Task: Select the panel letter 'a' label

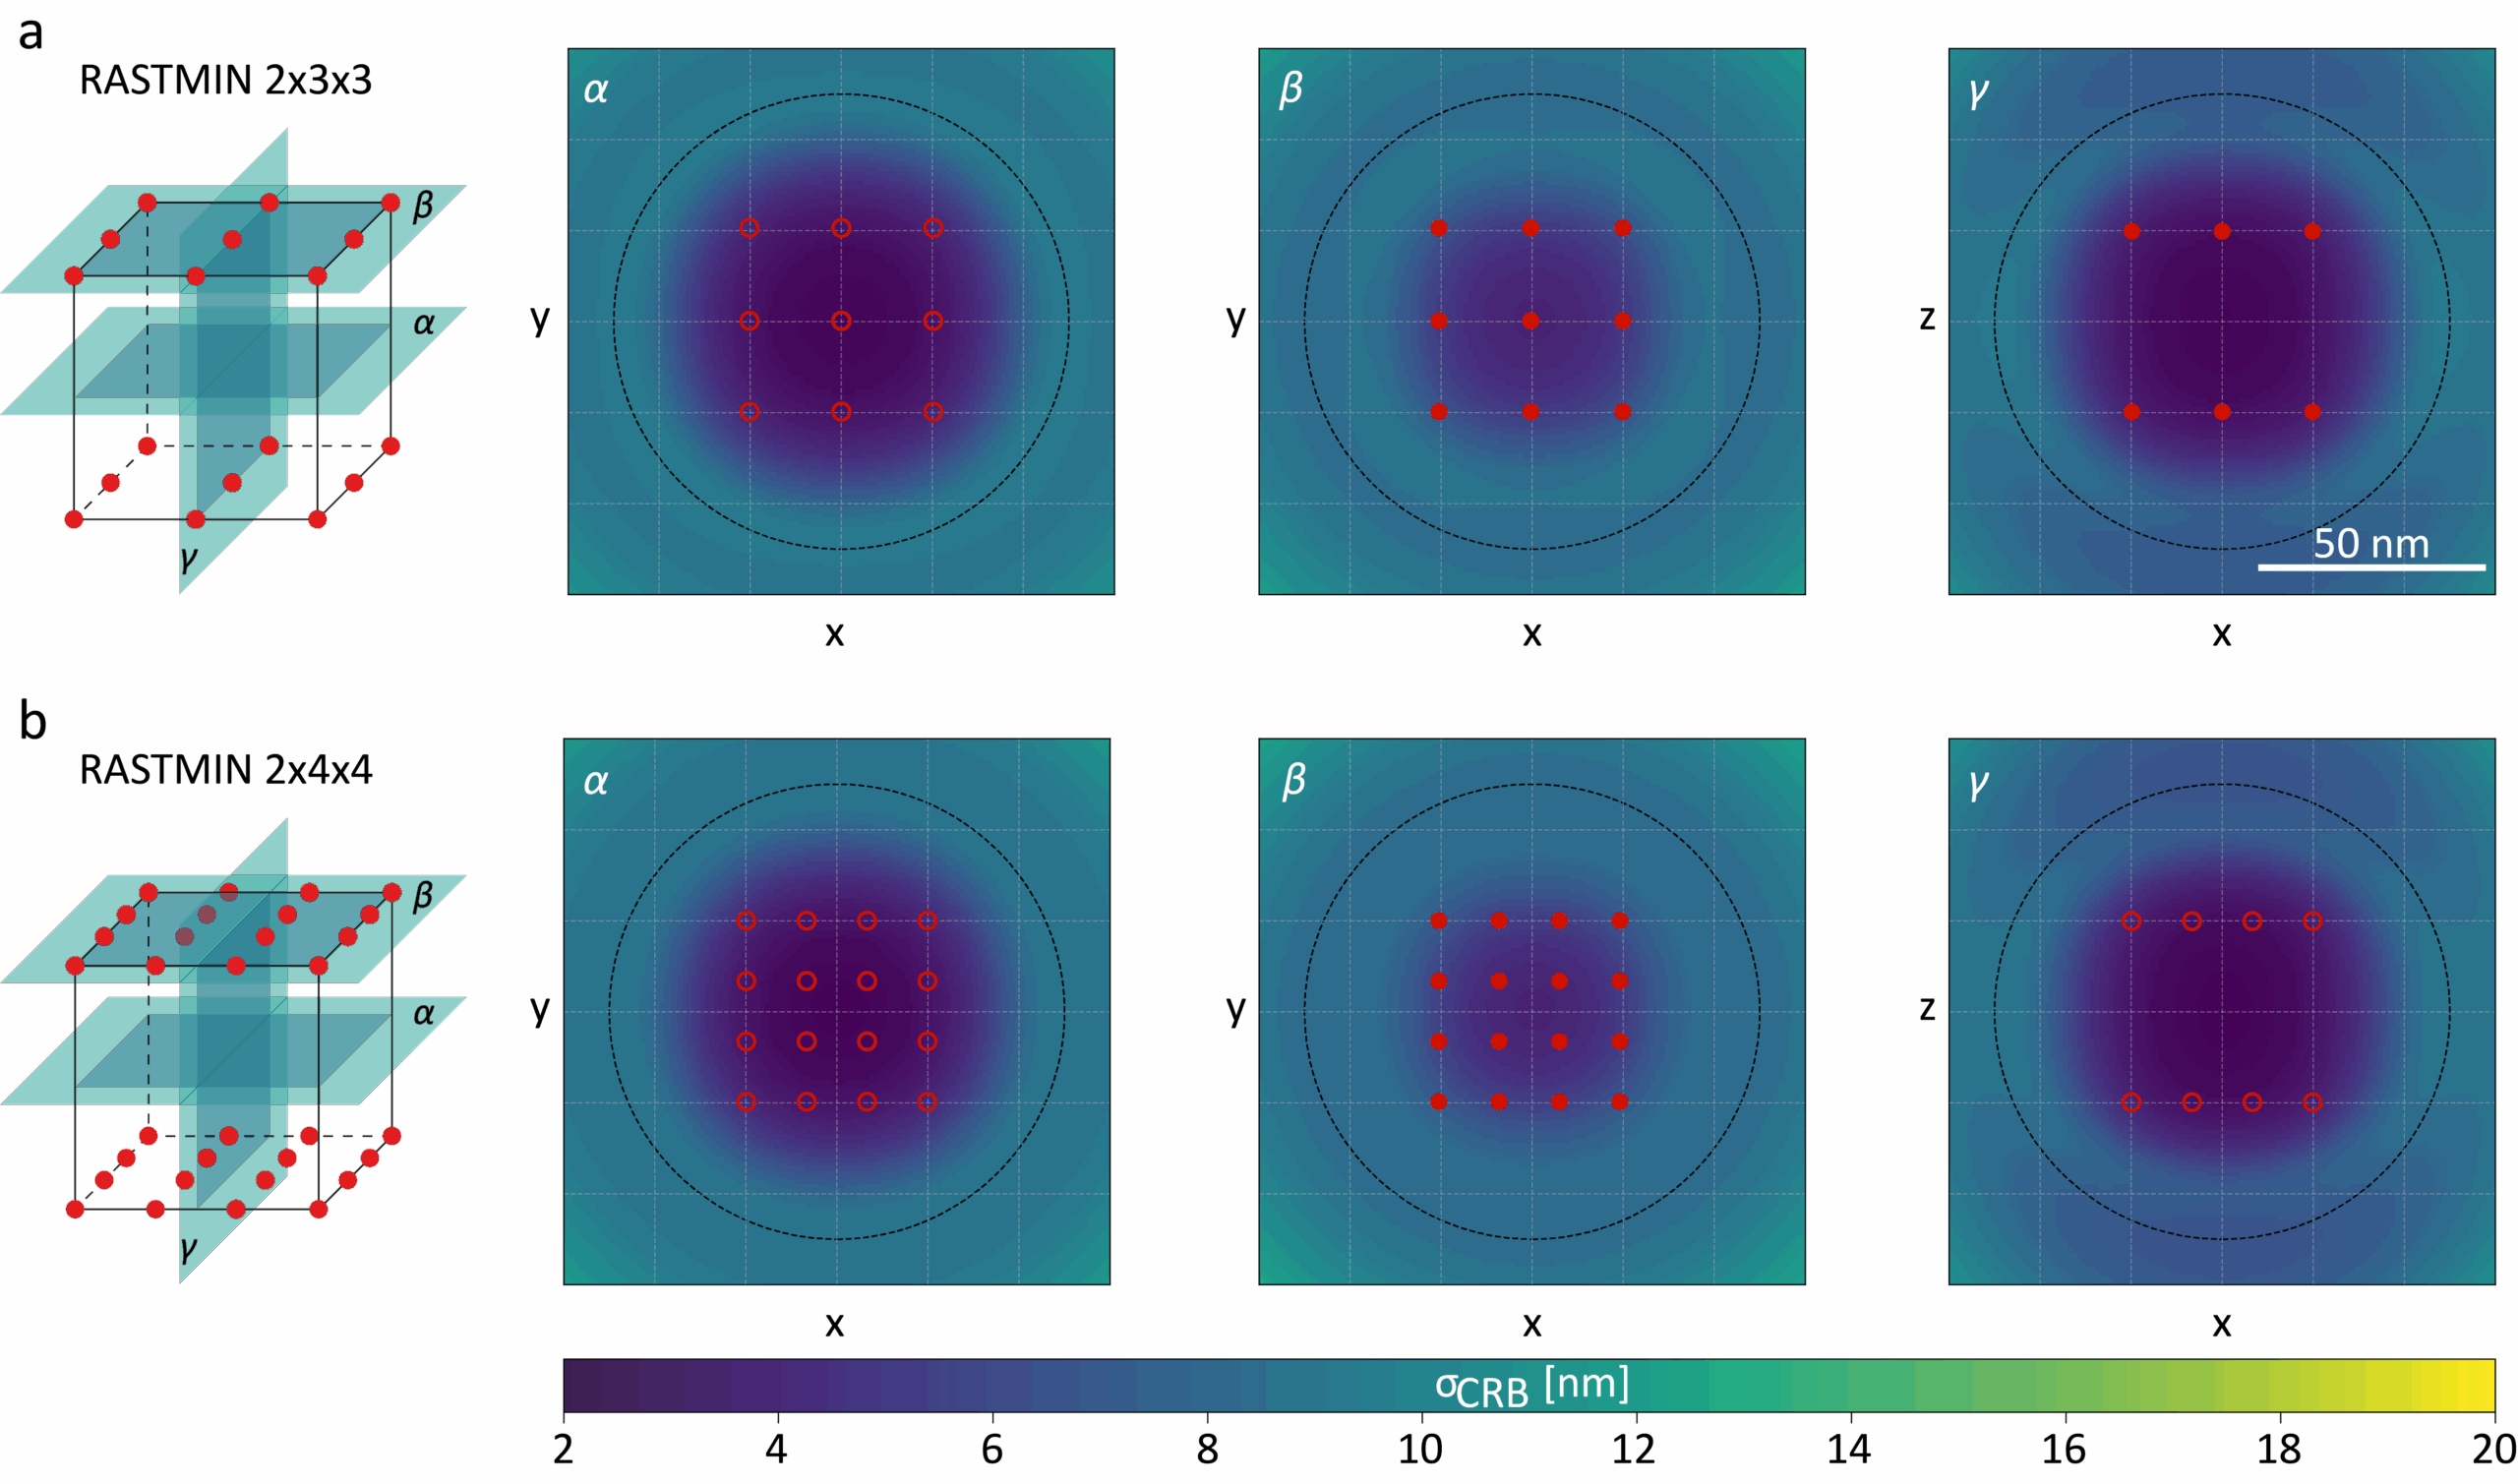Action: pyautogui.click(x=31, y=33)
